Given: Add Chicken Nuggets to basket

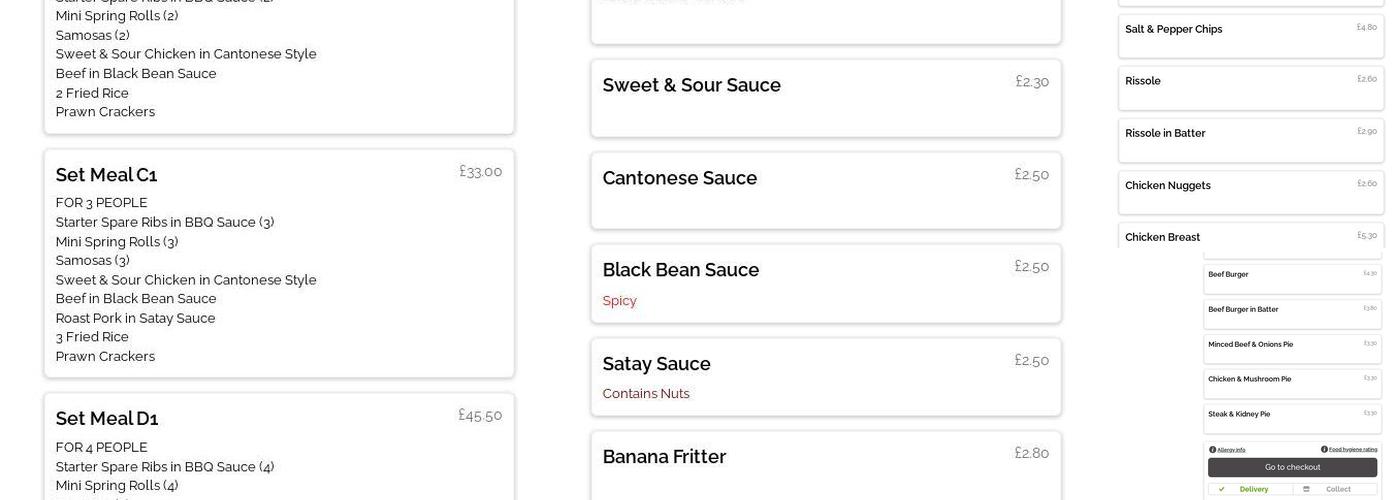Looking at the screenshot, I should [1250, 192].
